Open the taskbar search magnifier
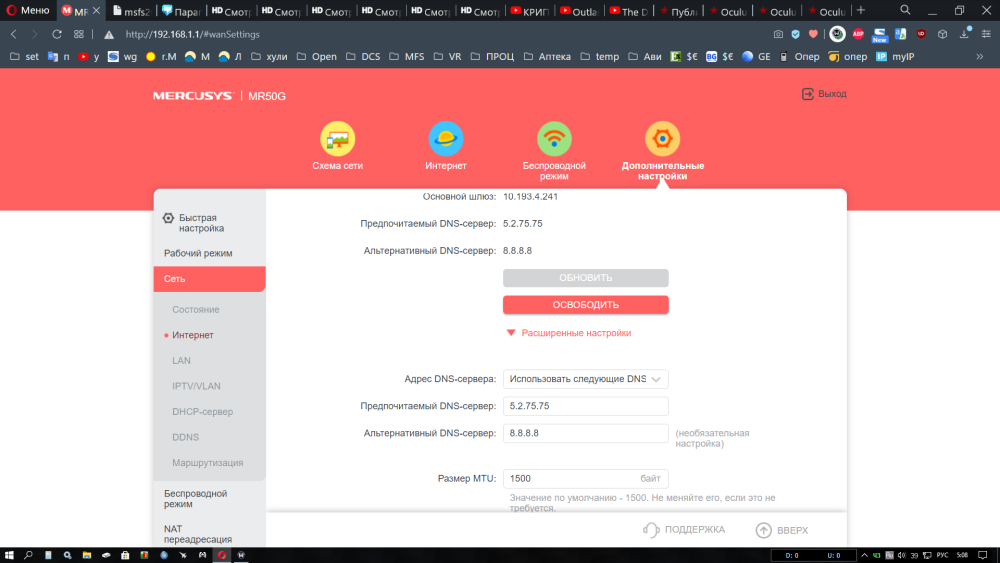This screenshot has height=563, width=1000. tap(28, 555)
